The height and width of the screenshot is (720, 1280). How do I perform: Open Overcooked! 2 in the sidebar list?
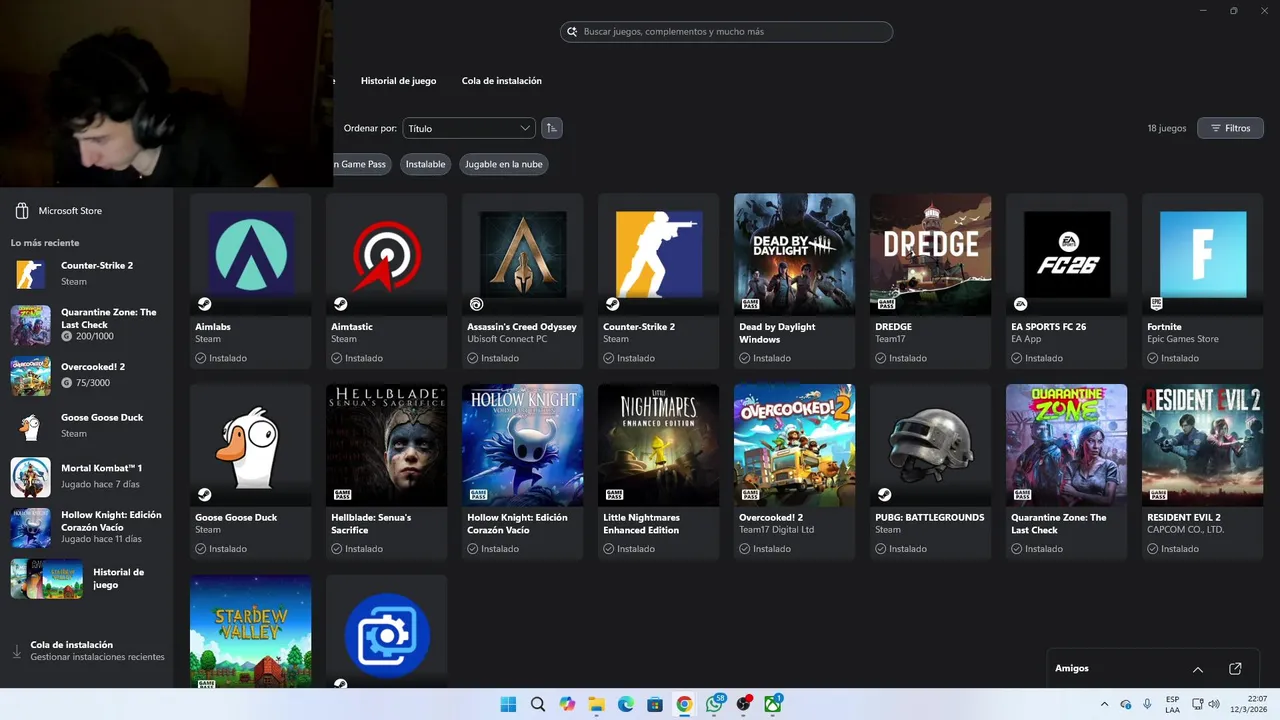tap(86, 376)
